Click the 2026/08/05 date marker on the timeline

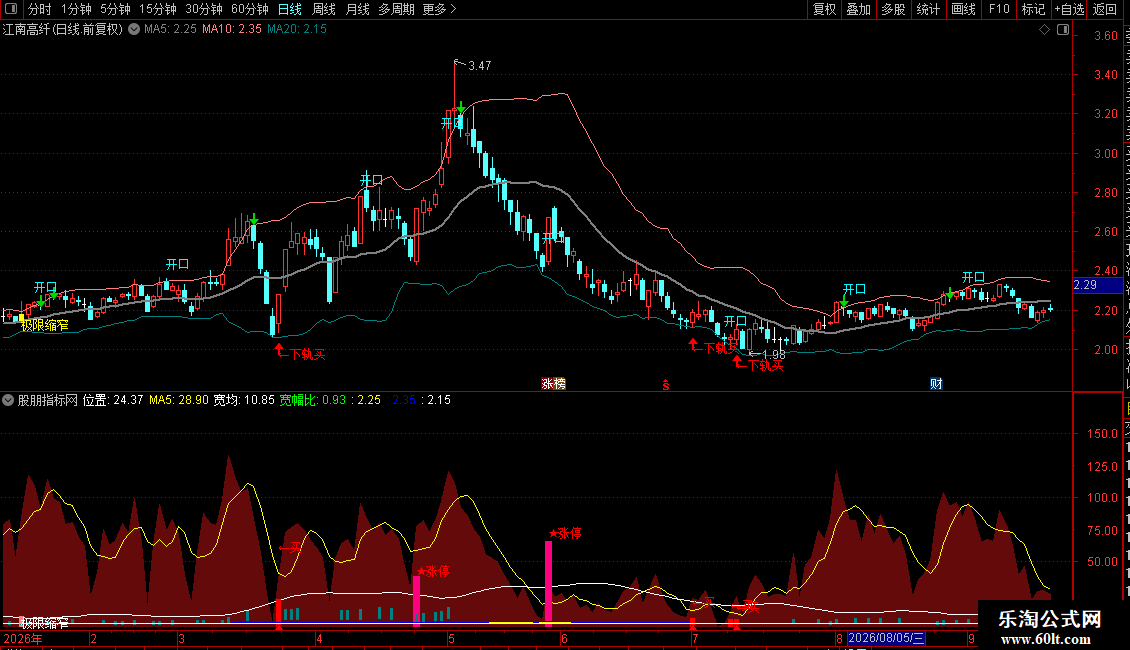coord(886,638)
